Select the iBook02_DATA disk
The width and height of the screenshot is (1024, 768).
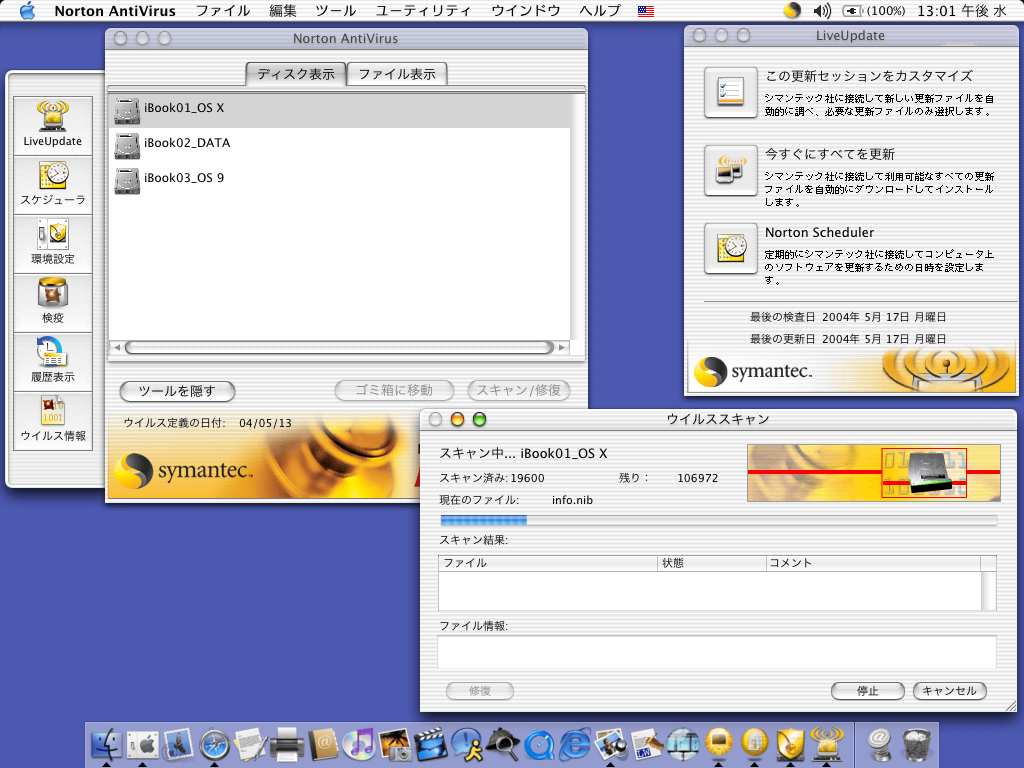(340, 144)
